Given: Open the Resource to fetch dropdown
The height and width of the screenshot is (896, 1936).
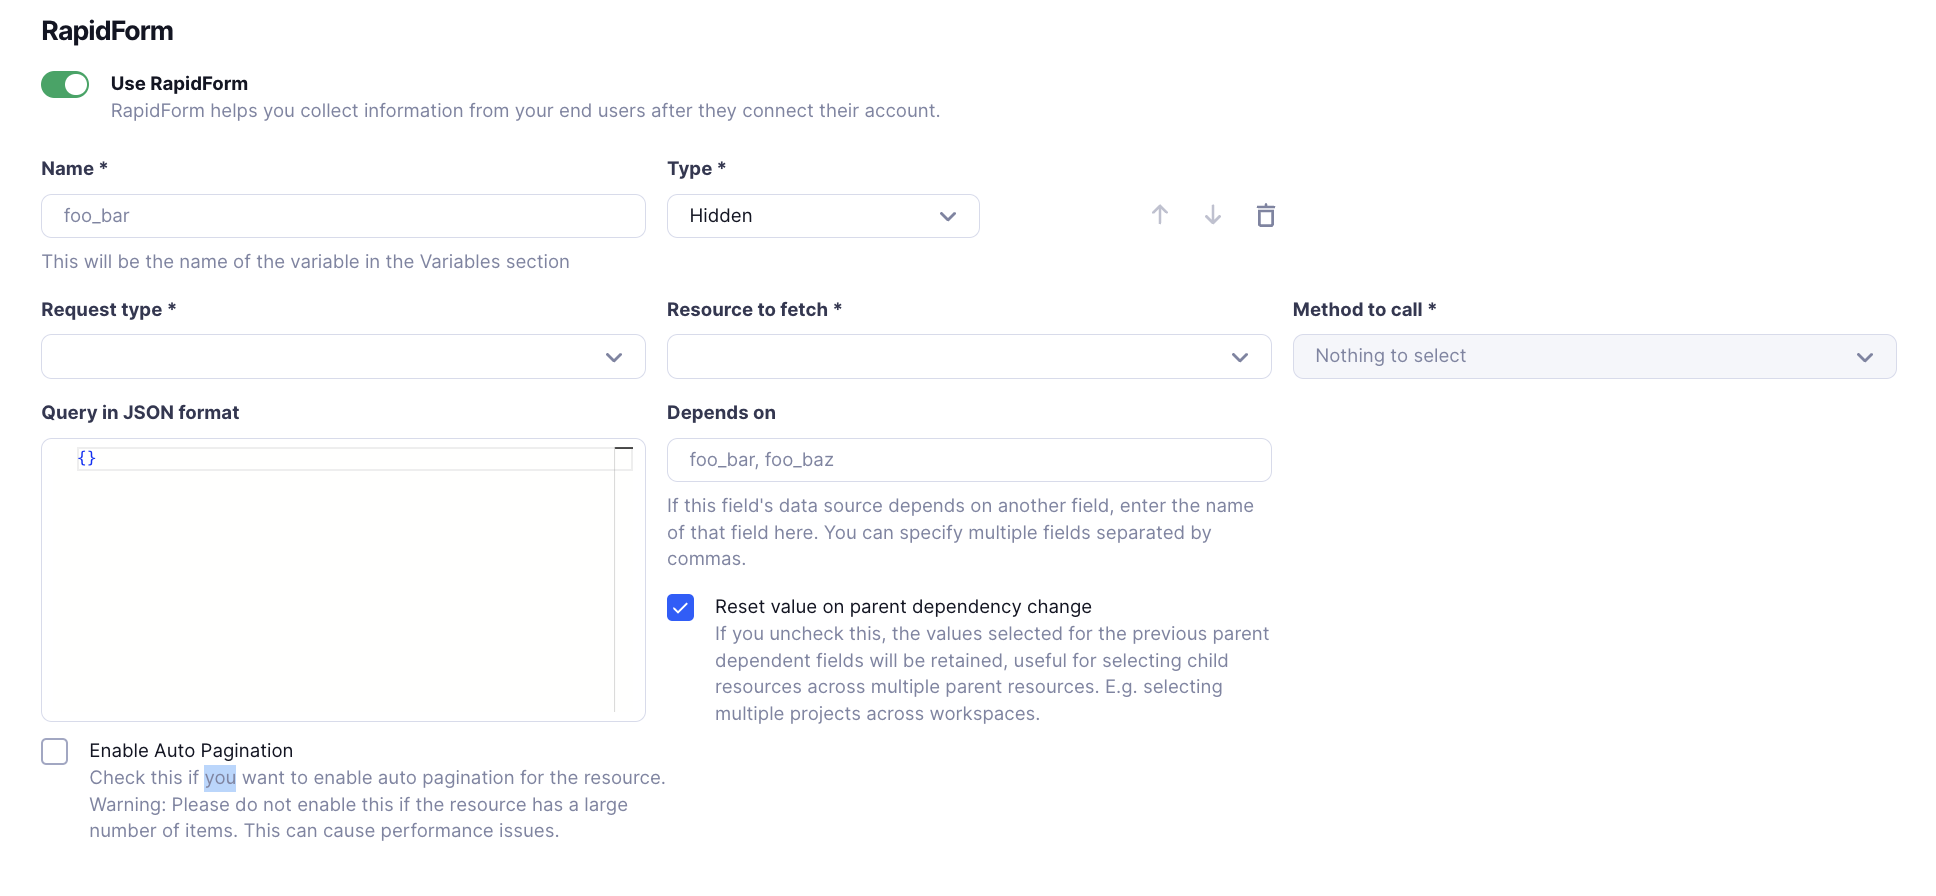Looking at the screenshot, I should [x=969, y=357].
